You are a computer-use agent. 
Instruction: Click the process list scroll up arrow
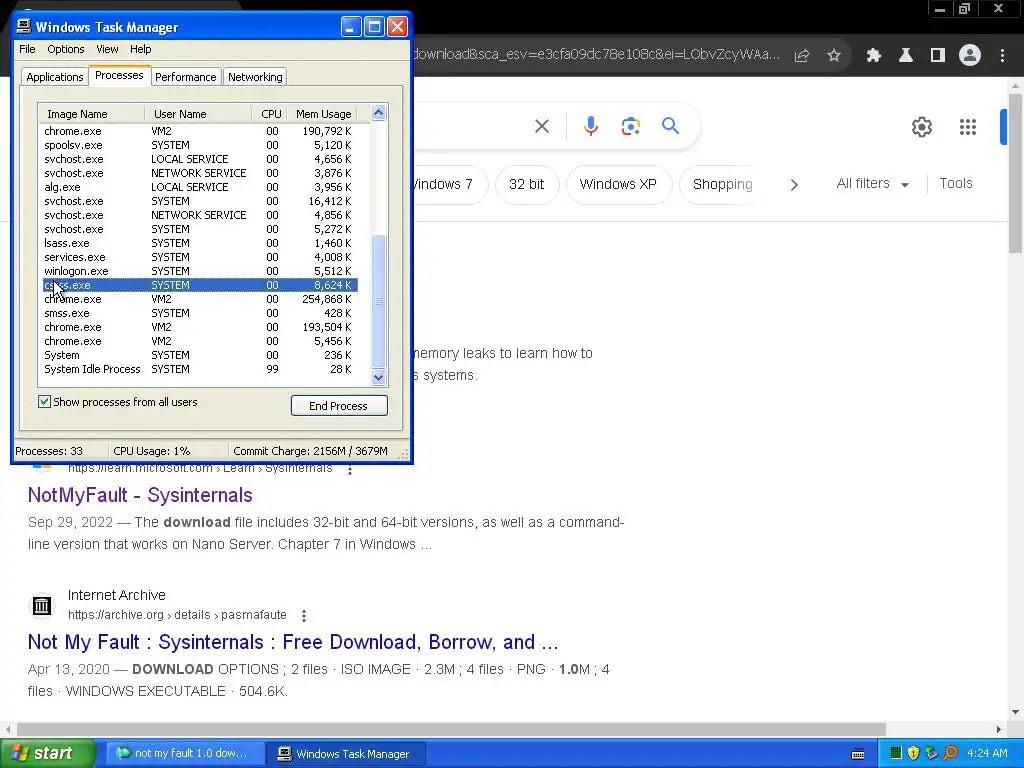point(379,113)
